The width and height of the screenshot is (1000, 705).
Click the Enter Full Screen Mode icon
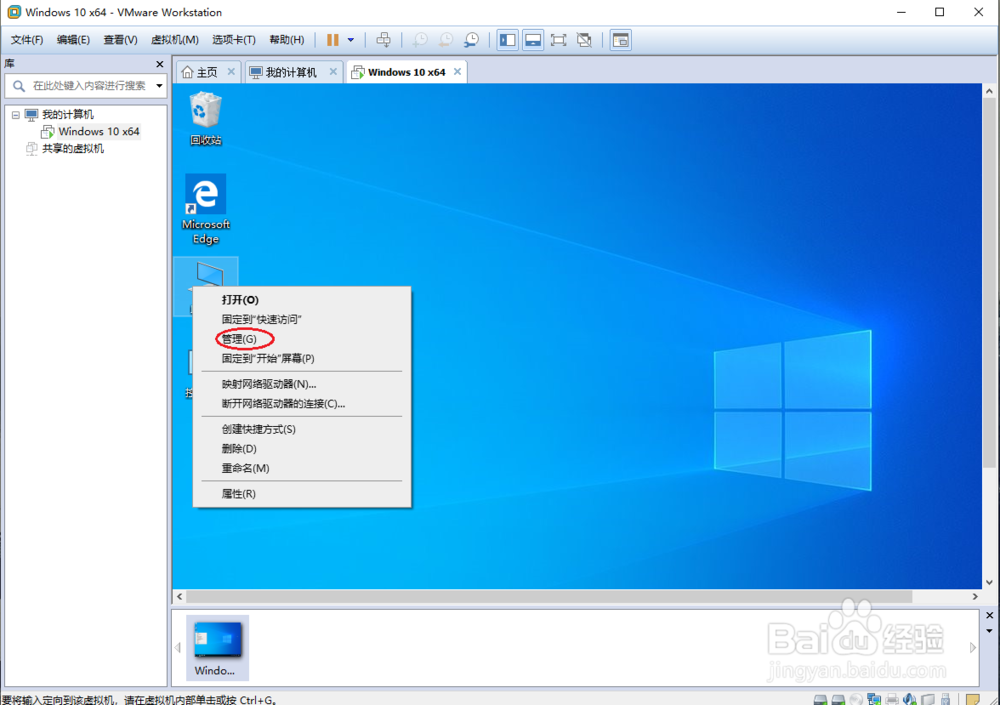tap(559, 40)
